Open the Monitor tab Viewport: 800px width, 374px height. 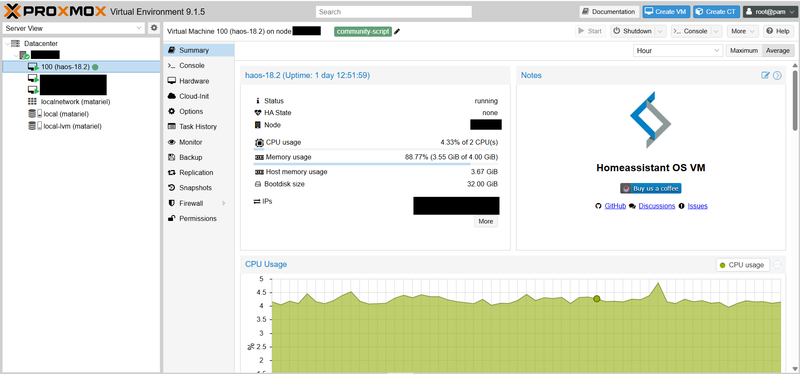[x=198, y=142]
